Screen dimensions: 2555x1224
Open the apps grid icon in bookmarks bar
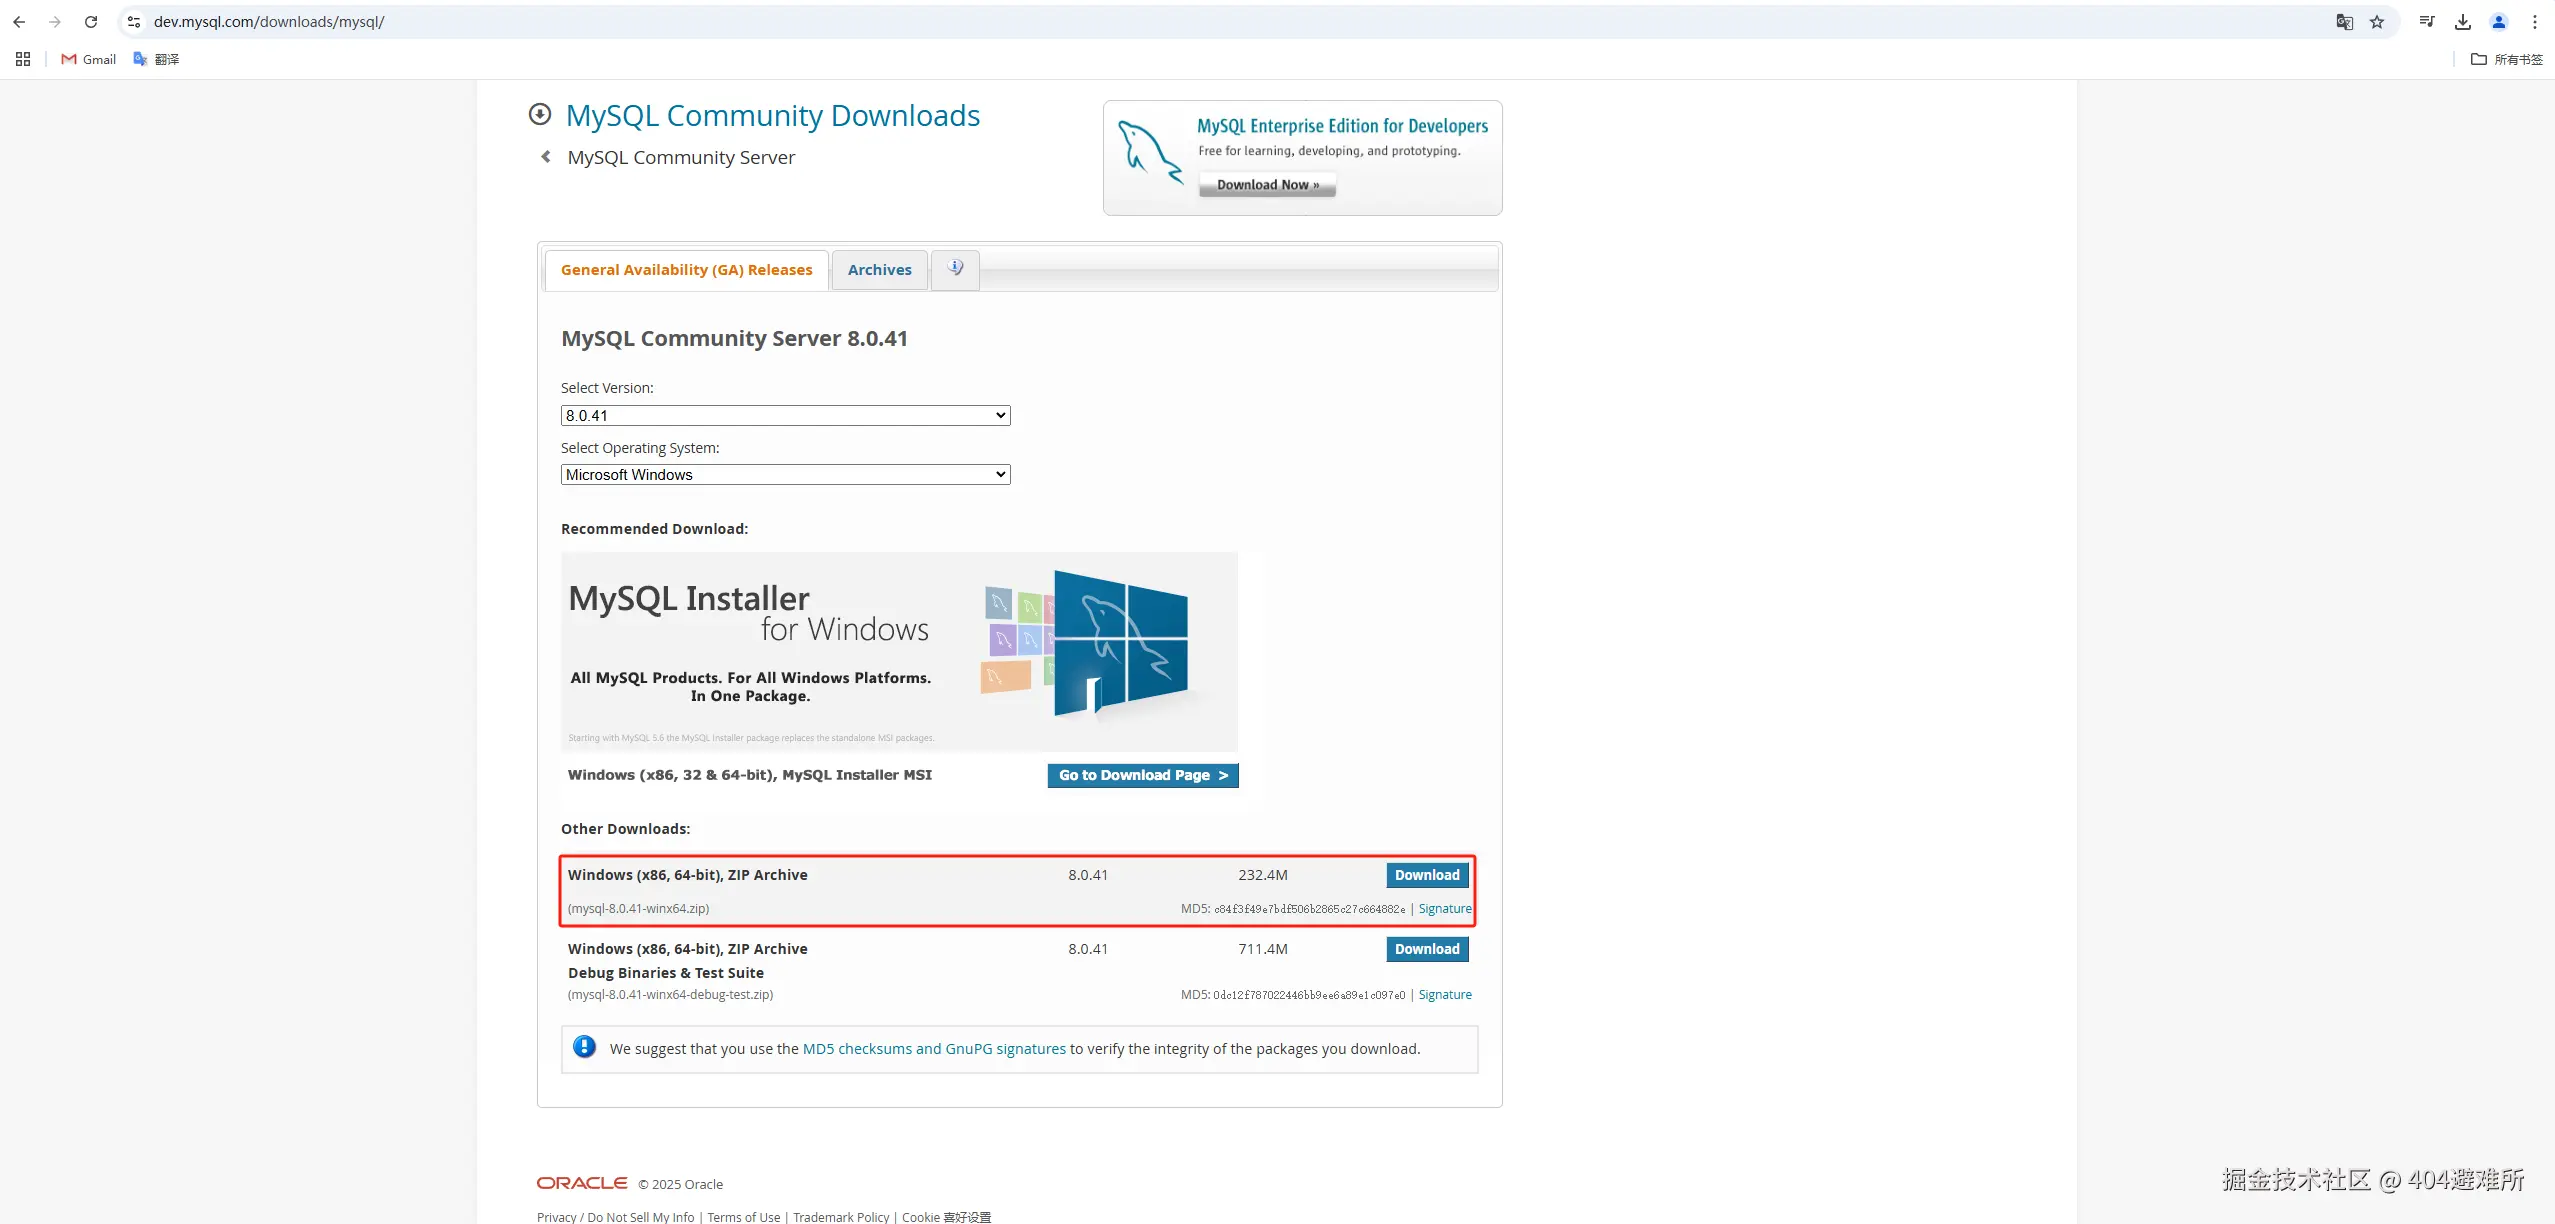[x=23, y=59]
